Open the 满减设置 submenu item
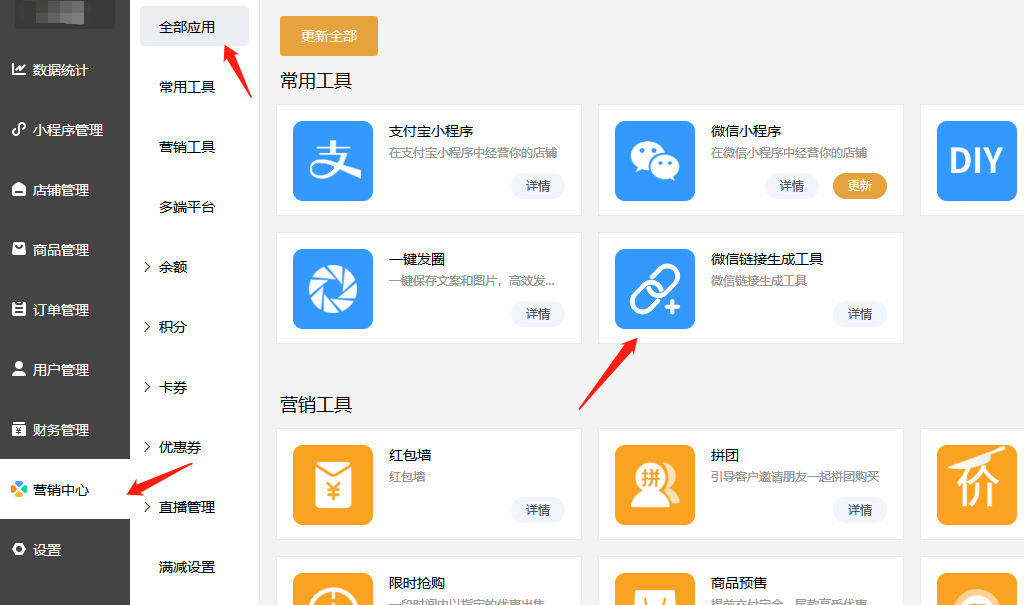 [x=187, y=567]
